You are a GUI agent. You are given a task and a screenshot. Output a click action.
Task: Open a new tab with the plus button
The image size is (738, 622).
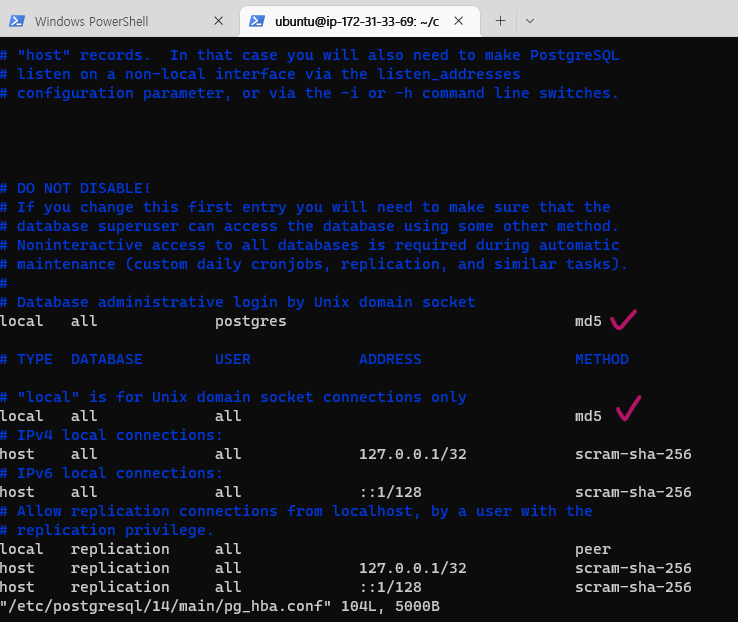coord(500,20)
